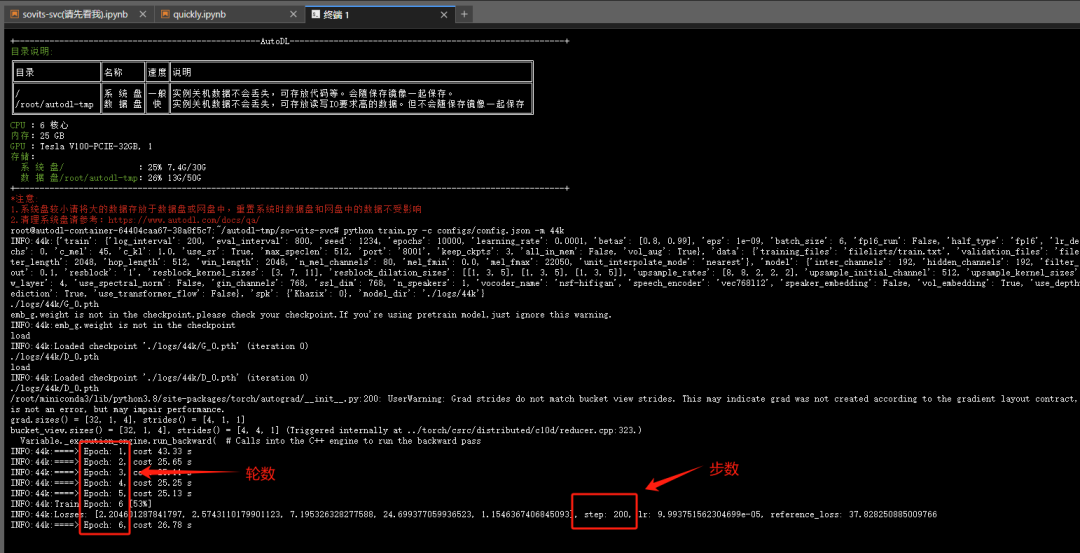Close the 终端 1 tab
The width and height of the screenshot is (1080, 553).
pyautogui.click(x=446, y=14)
